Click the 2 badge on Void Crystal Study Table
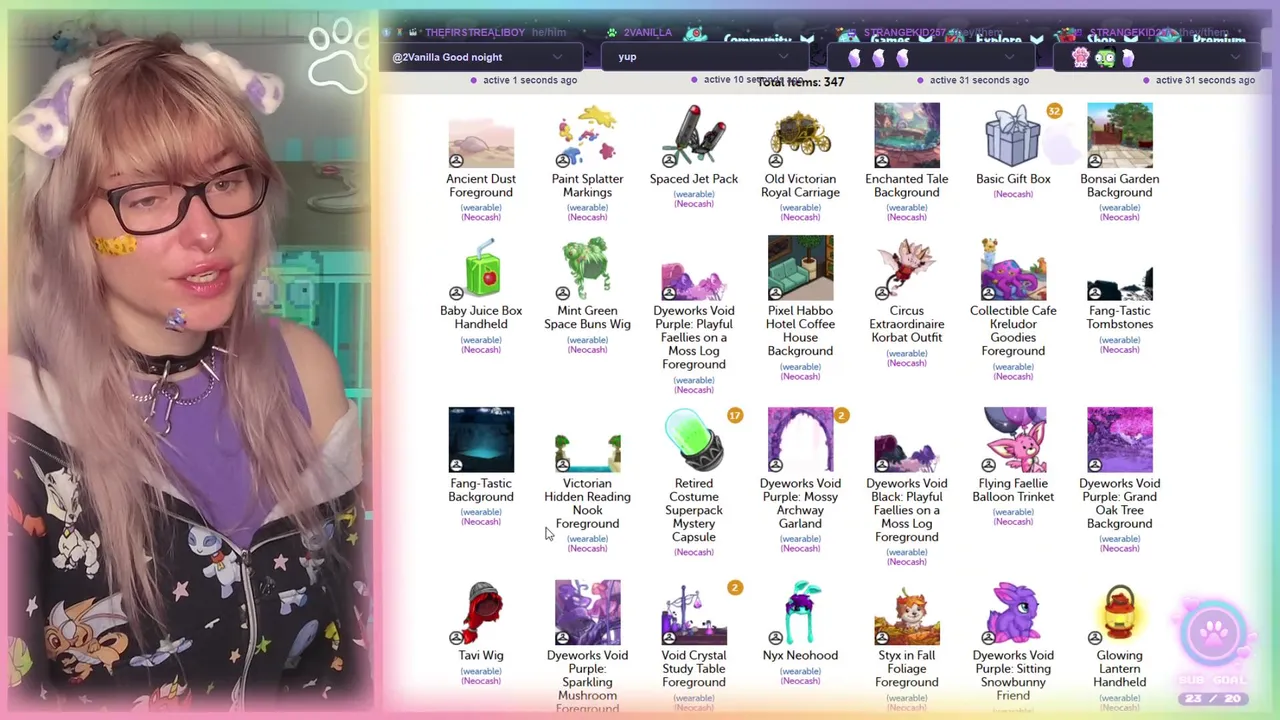Viewport: 1280px width, 720px height. pos(735,588)
